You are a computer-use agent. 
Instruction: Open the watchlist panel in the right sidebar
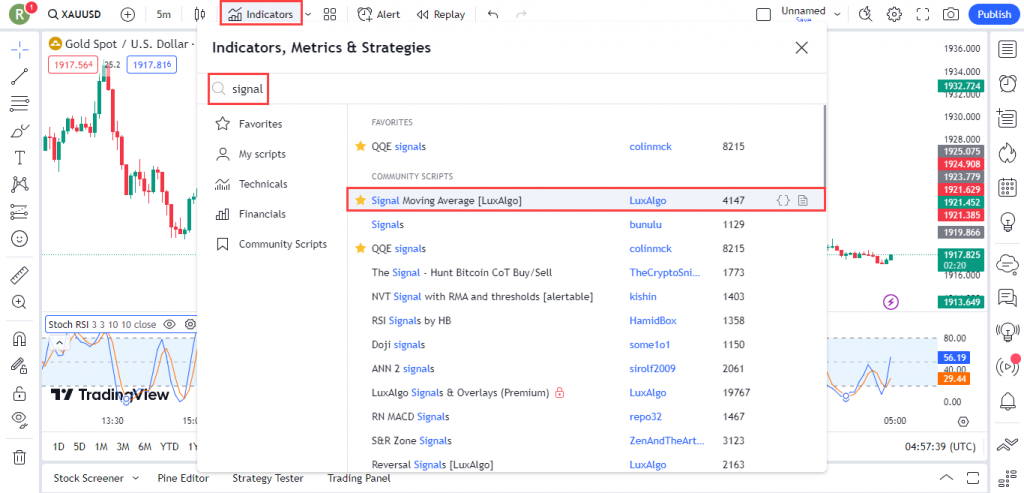tap(1008, 49)
